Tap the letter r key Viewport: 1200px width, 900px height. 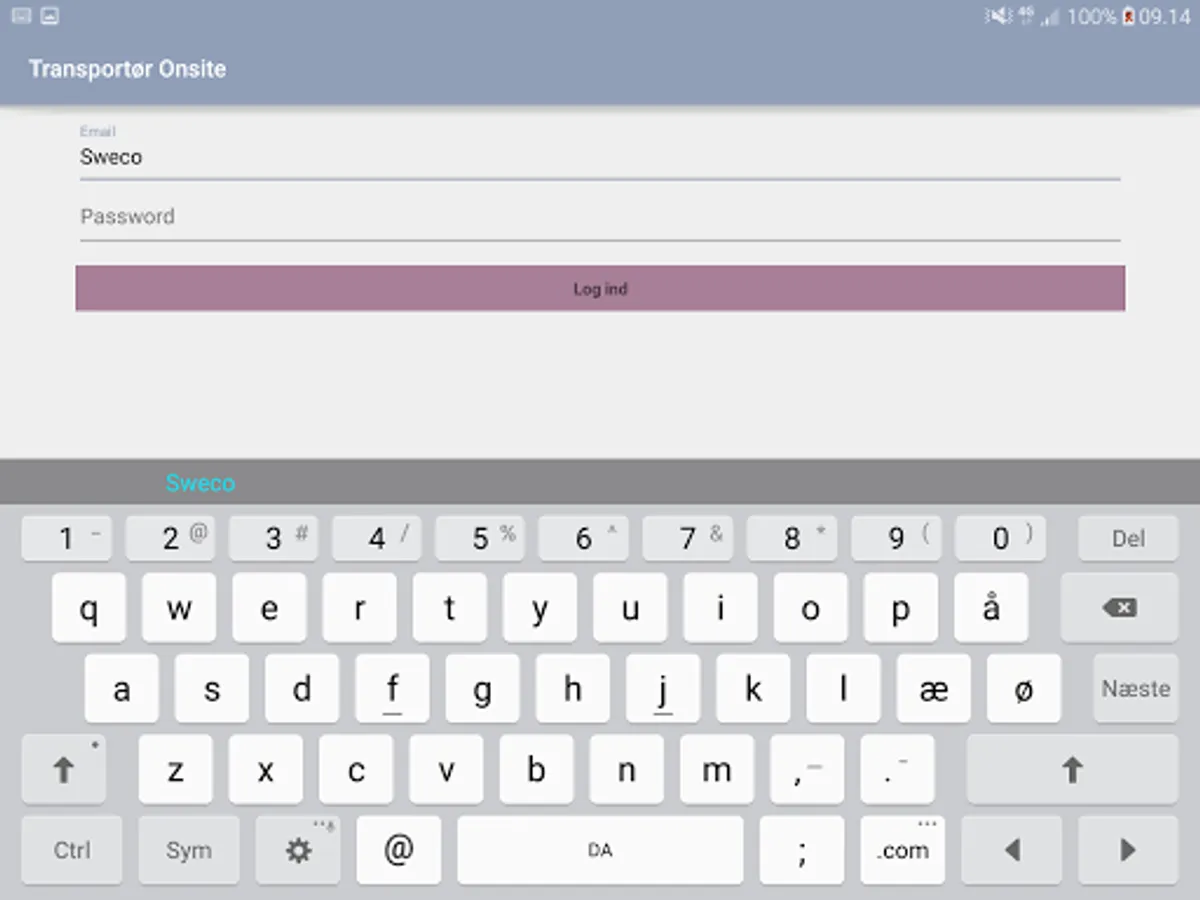coord(359,608)
